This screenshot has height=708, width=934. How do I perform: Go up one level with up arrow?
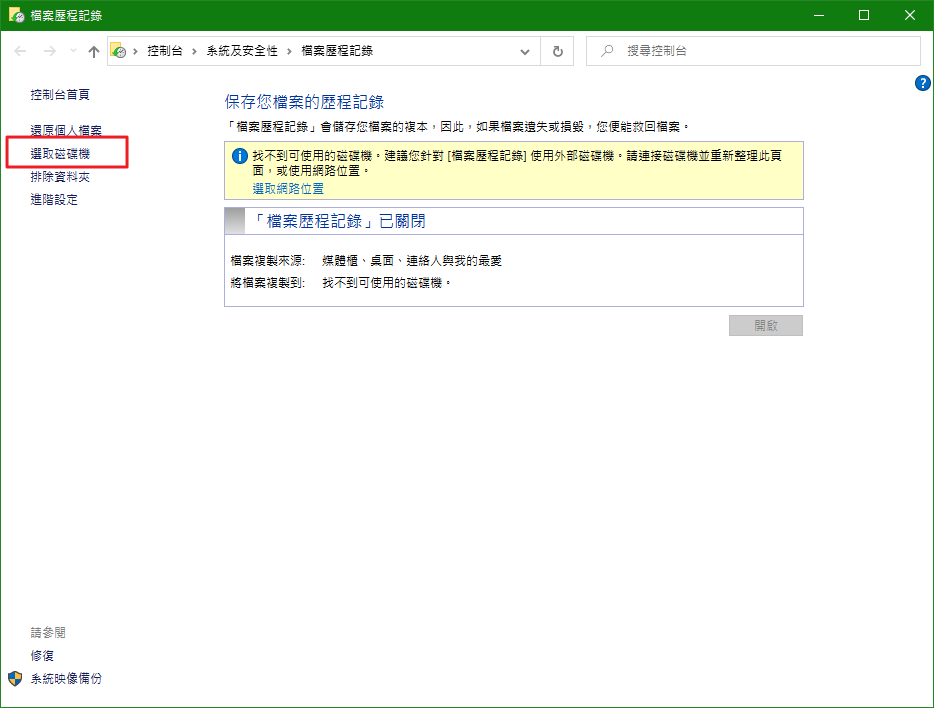click(94, 51)
